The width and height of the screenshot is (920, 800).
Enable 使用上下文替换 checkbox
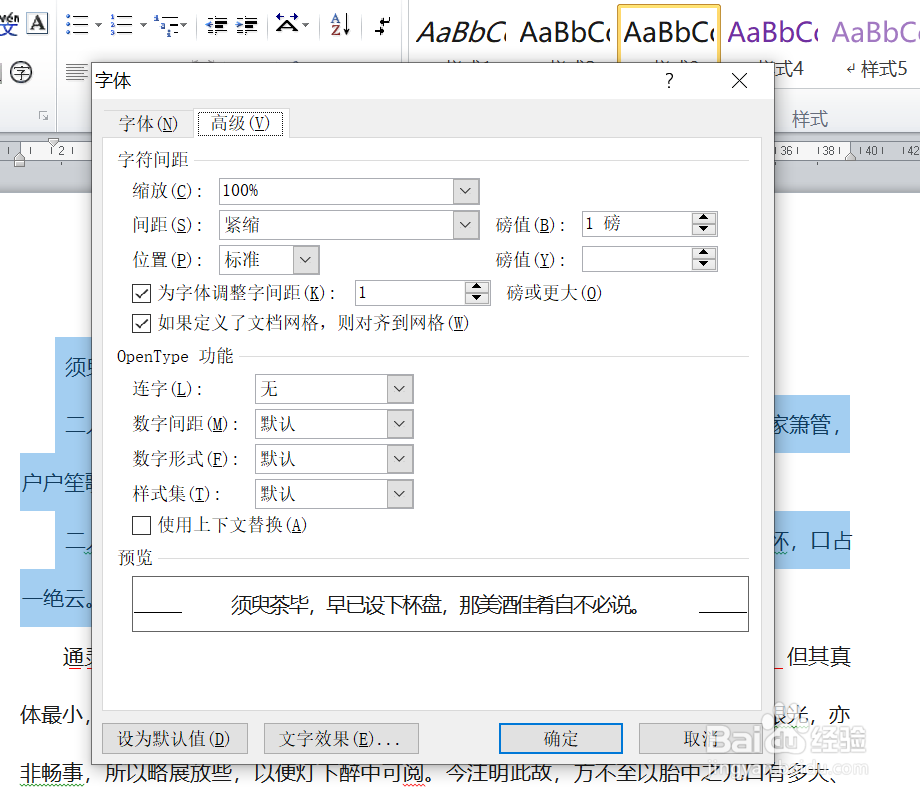[143, 526]
